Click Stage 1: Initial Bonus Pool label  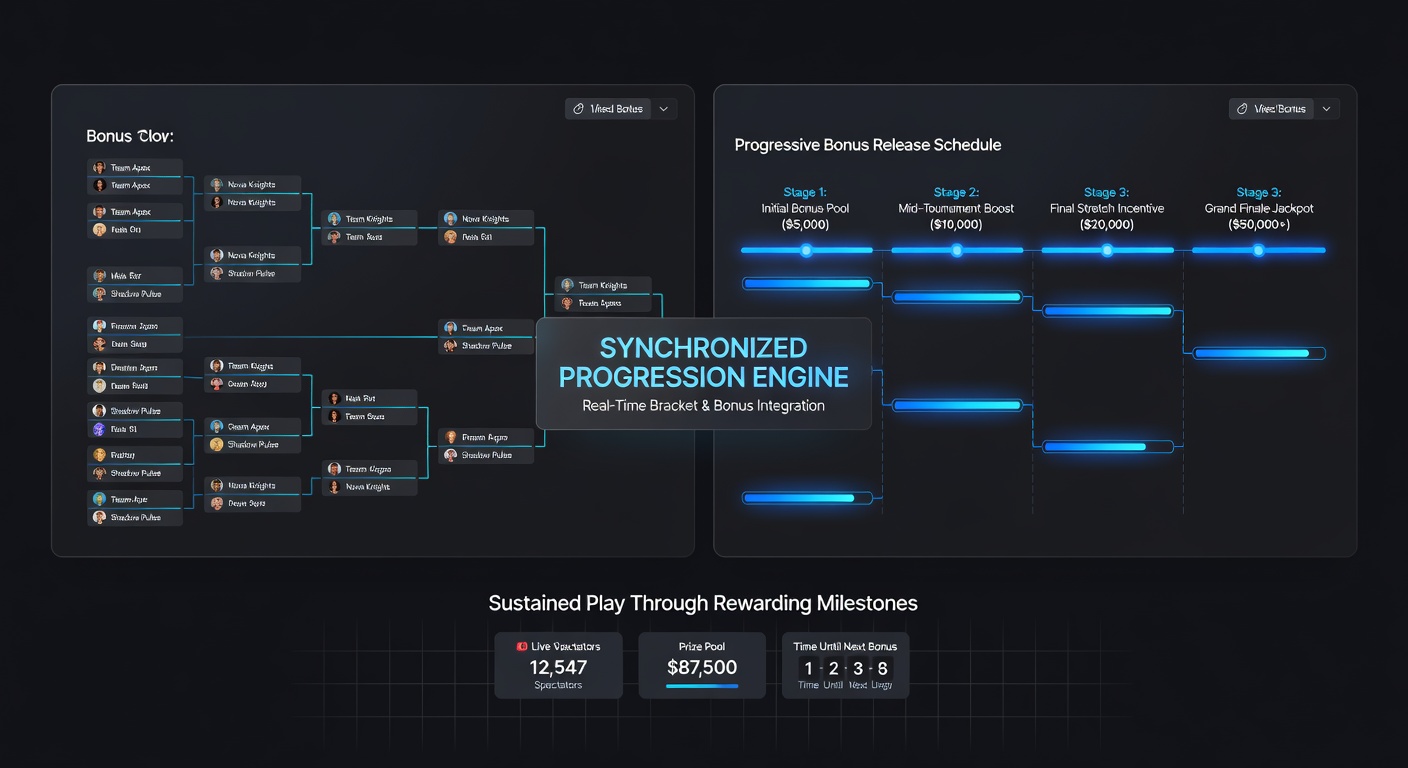[805, 208]
